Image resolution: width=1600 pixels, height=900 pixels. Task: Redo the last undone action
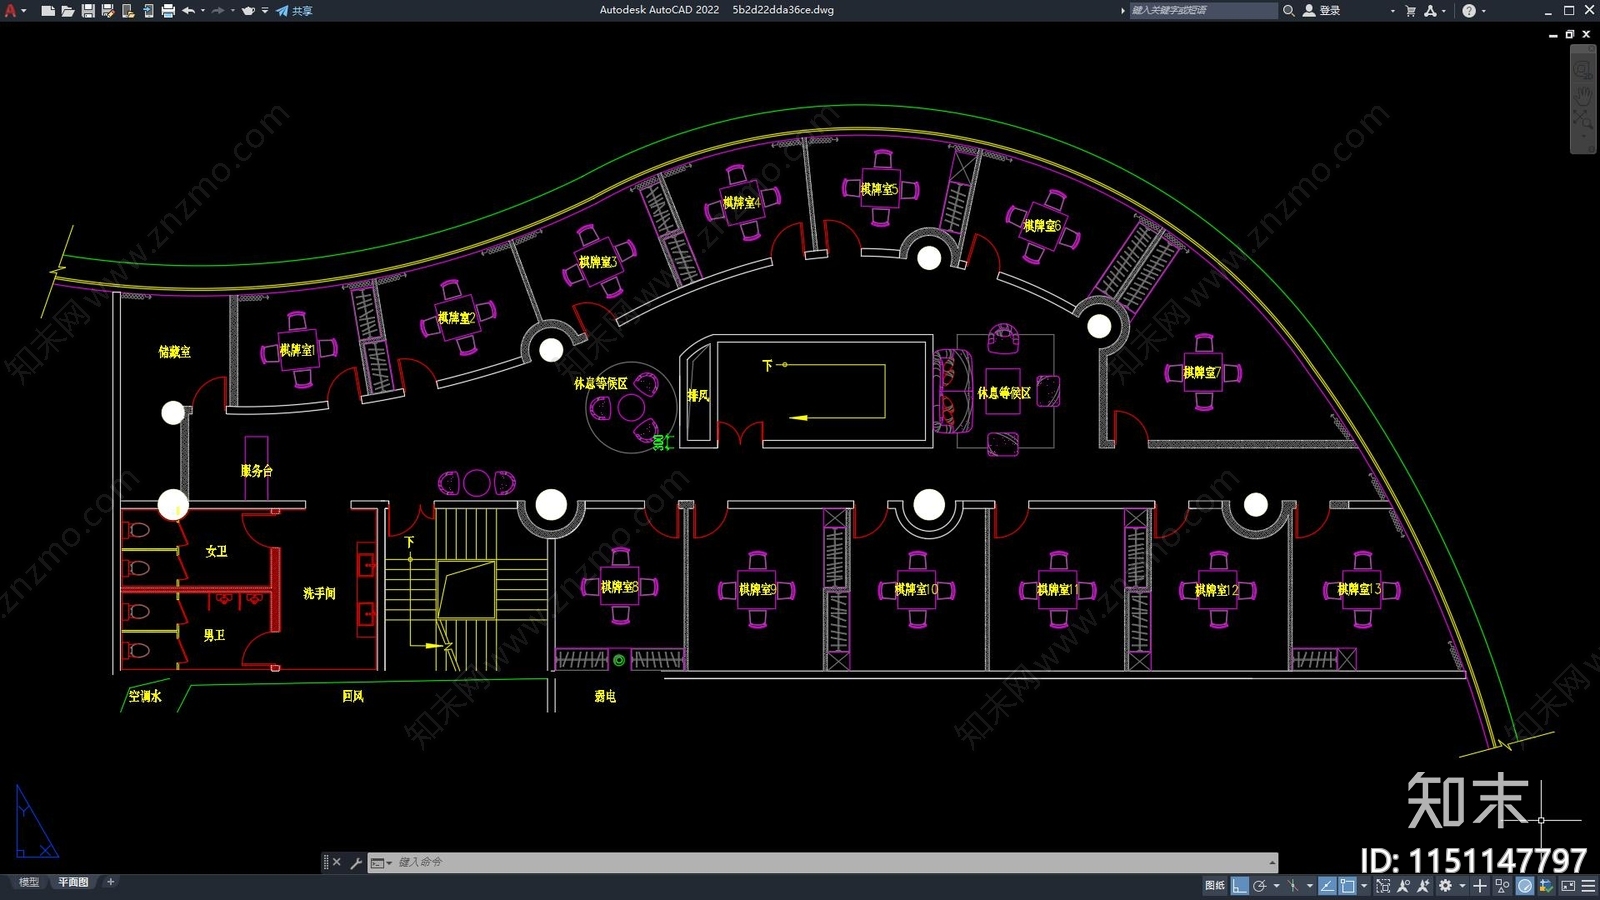point(218,10)
